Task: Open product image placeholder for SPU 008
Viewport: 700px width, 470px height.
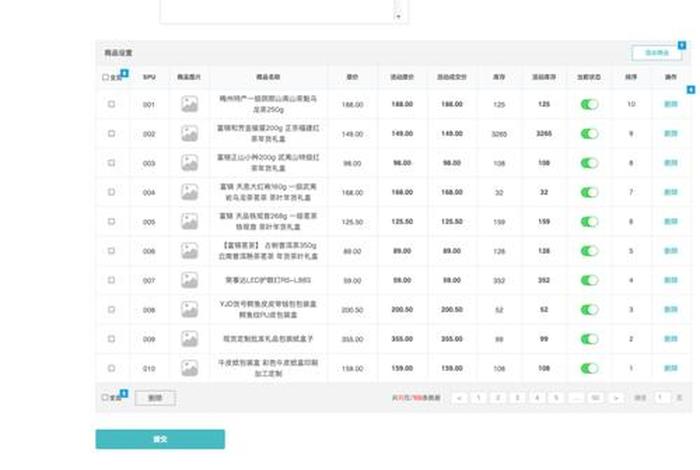Action: (189, 309)
